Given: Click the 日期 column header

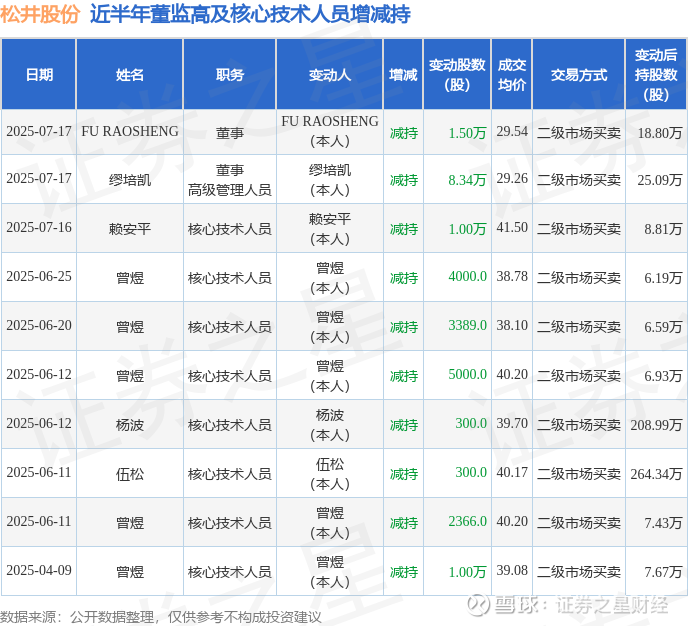Looking at the screenshot, I should pyautogui.click(x=39, y=75).
